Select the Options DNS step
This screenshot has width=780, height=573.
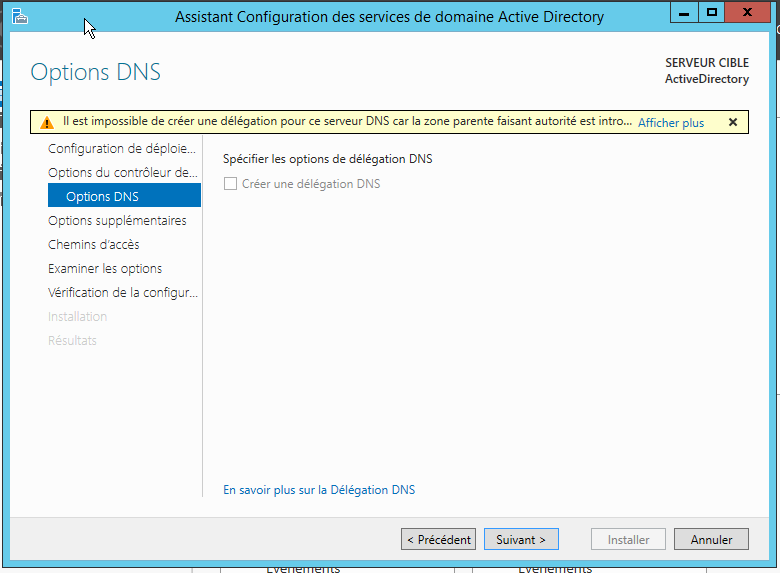[124, 195]
